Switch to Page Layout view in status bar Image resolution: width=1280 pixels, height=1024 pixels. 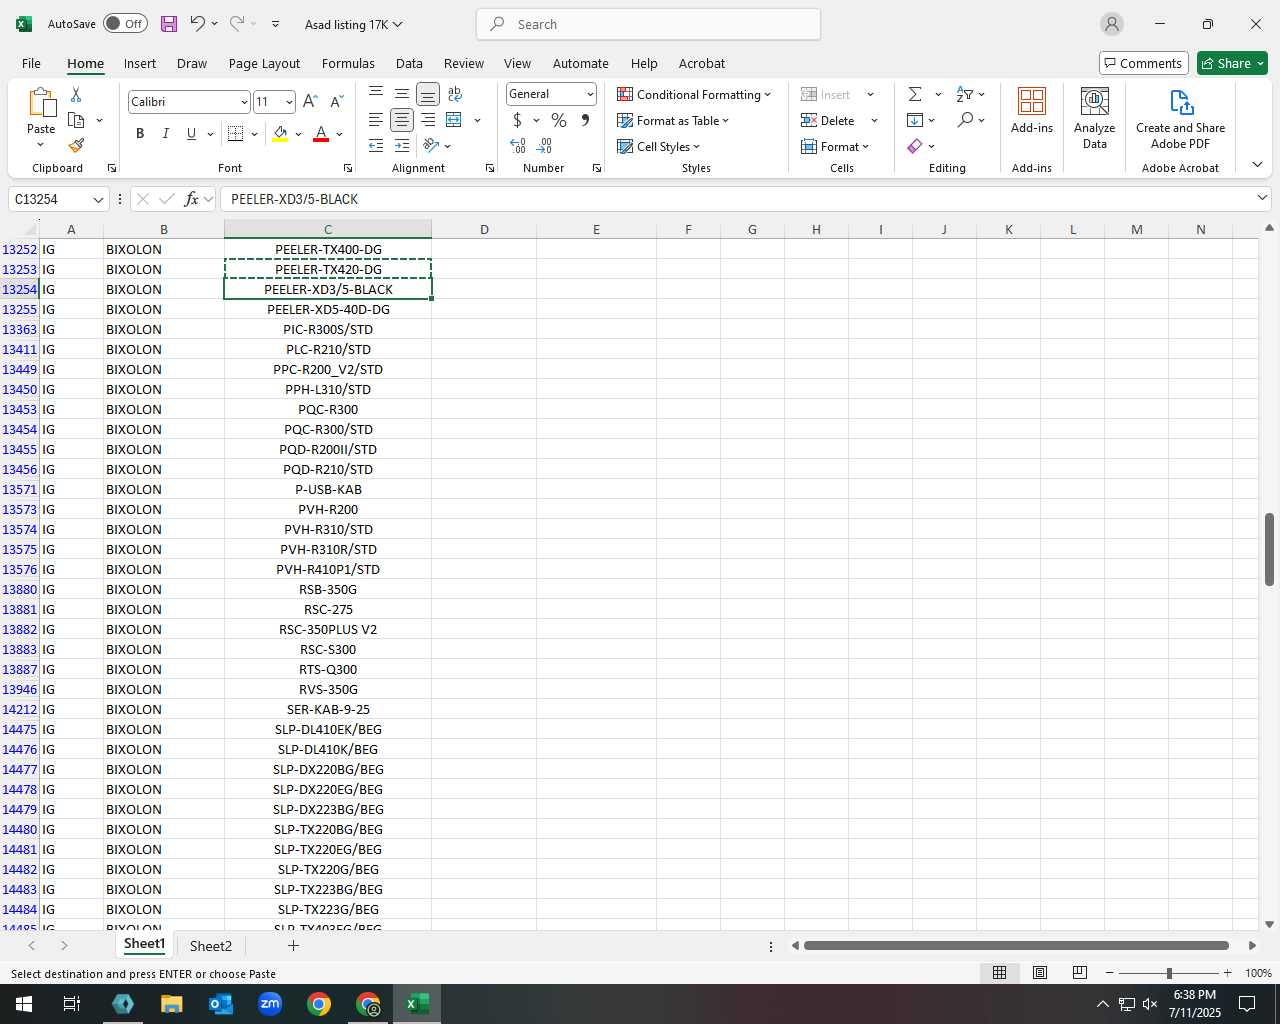pyautogui.click(x=1040, y=973)
